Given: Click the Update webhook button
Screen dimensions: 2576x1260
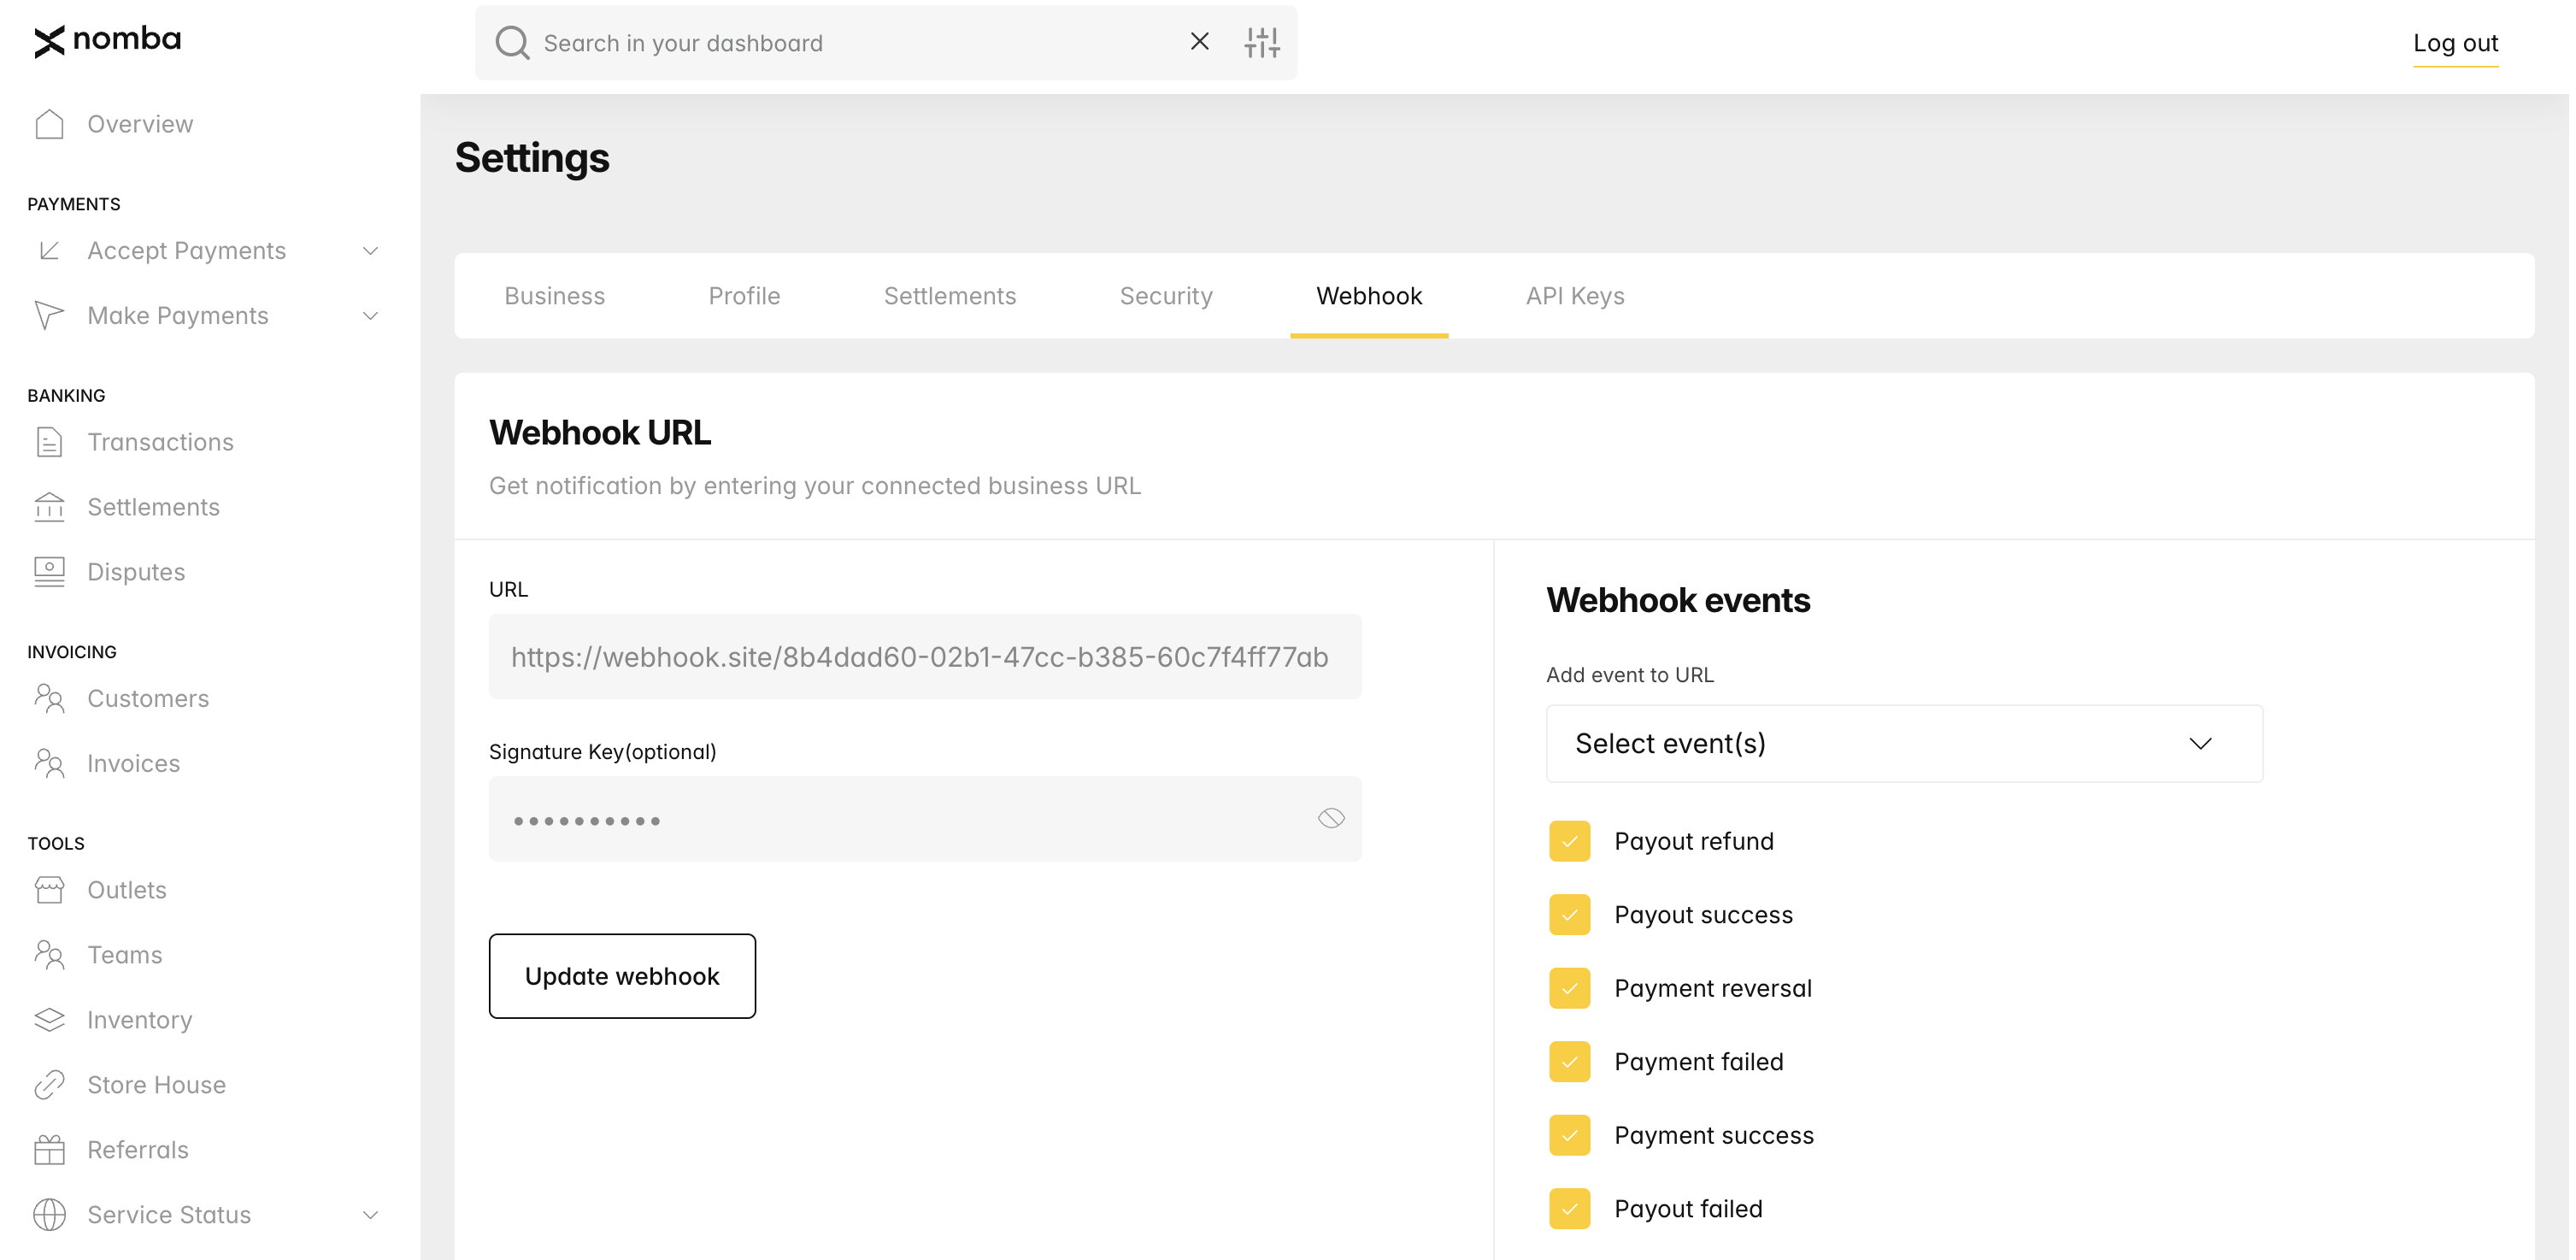Looking at the screenshot, I should tap(623, 978).
